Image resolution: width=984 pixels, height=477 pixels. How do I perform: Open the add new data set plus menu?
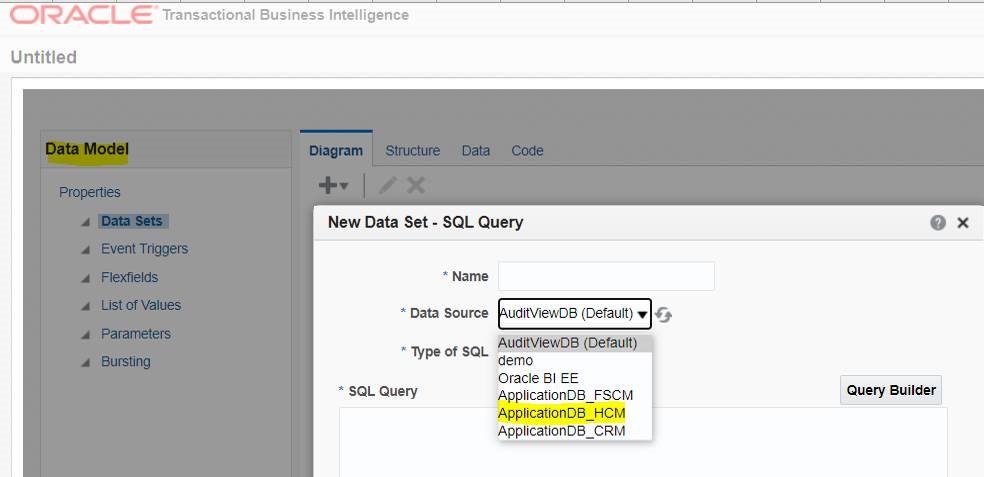(333, 185)
